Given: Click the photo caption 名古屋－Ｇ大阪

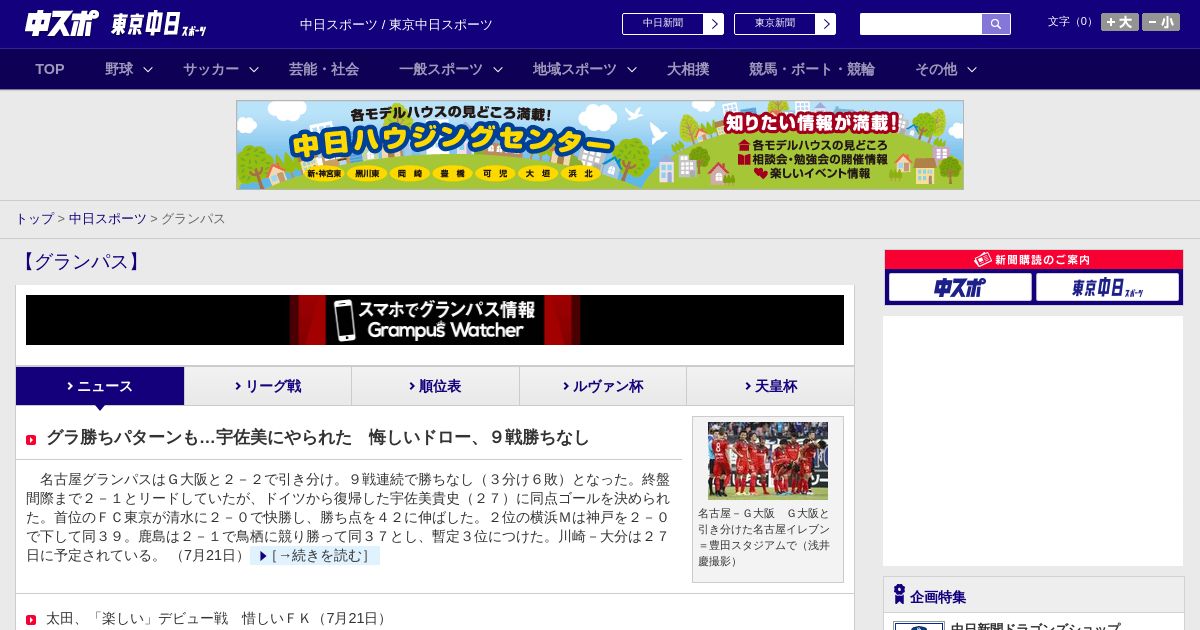Looking at the screenshot, I should [764, 537].
